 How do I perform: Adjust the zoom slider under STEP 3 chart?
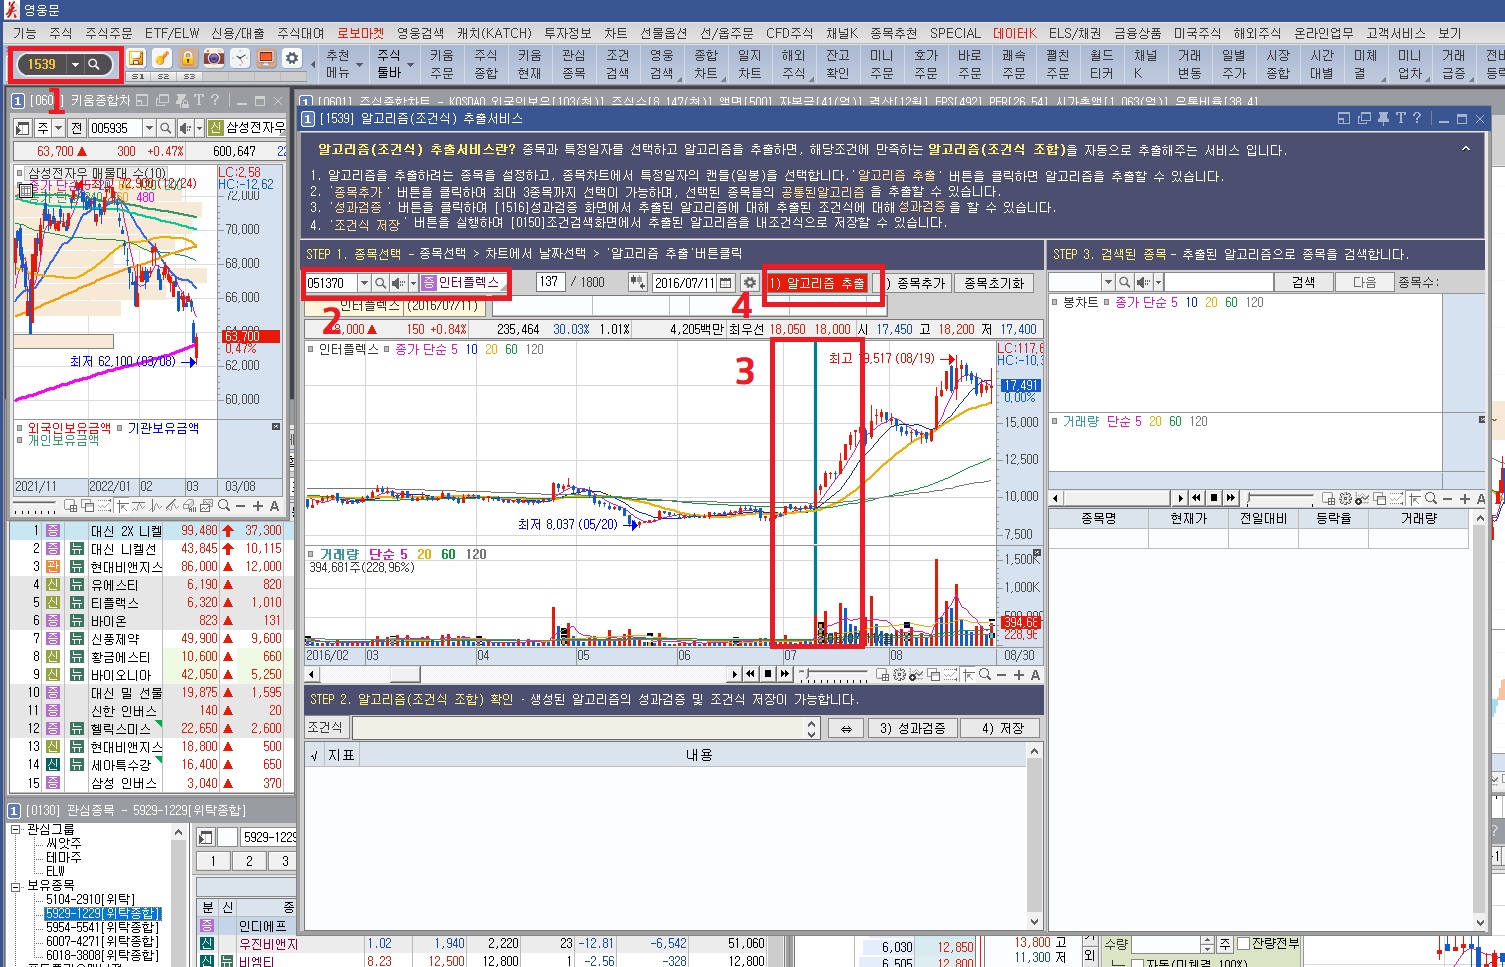click(1282, 498)
